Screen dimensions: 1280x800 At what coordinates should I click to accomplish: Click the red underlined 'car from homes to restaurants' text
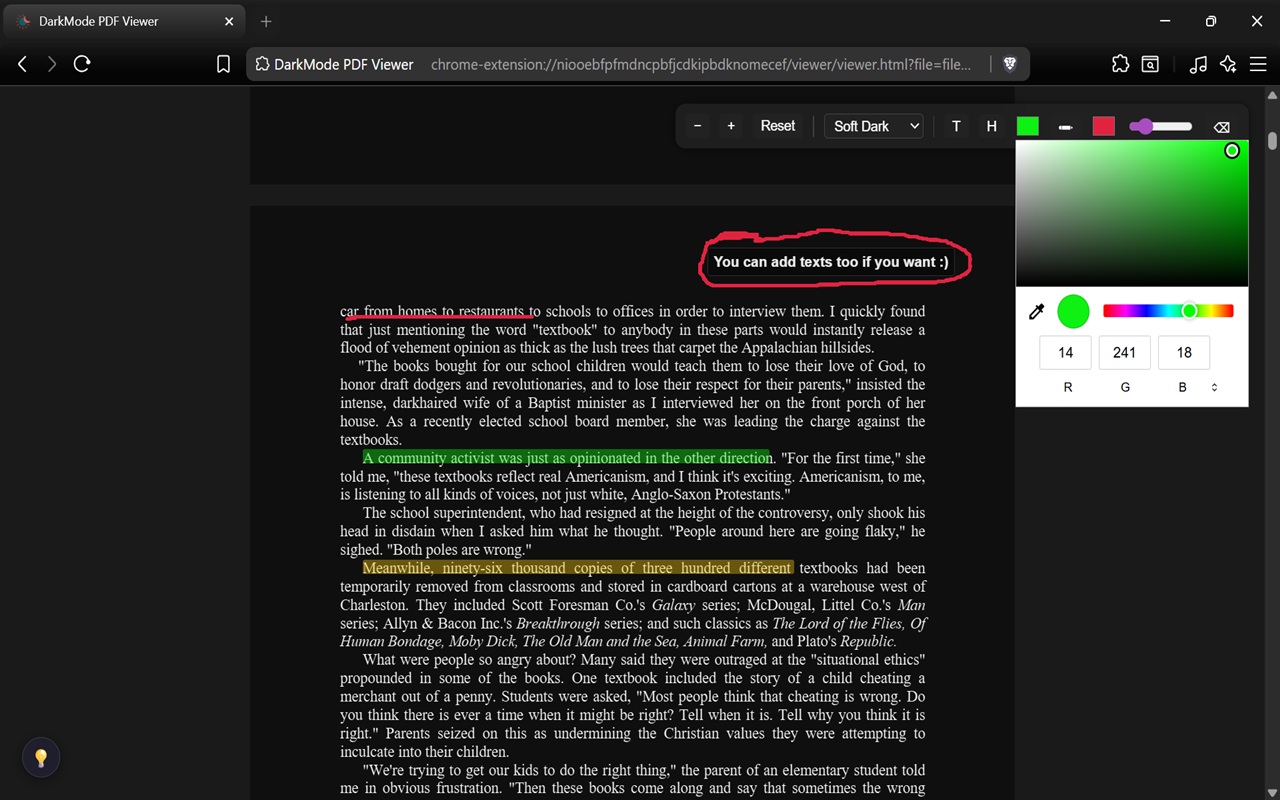click(x=440, y=311)
